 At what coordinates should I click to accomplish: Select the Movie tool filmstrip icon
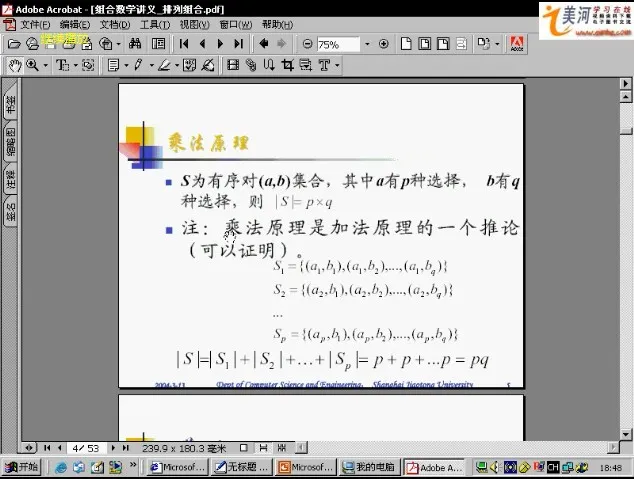click(x=233, y=65)
